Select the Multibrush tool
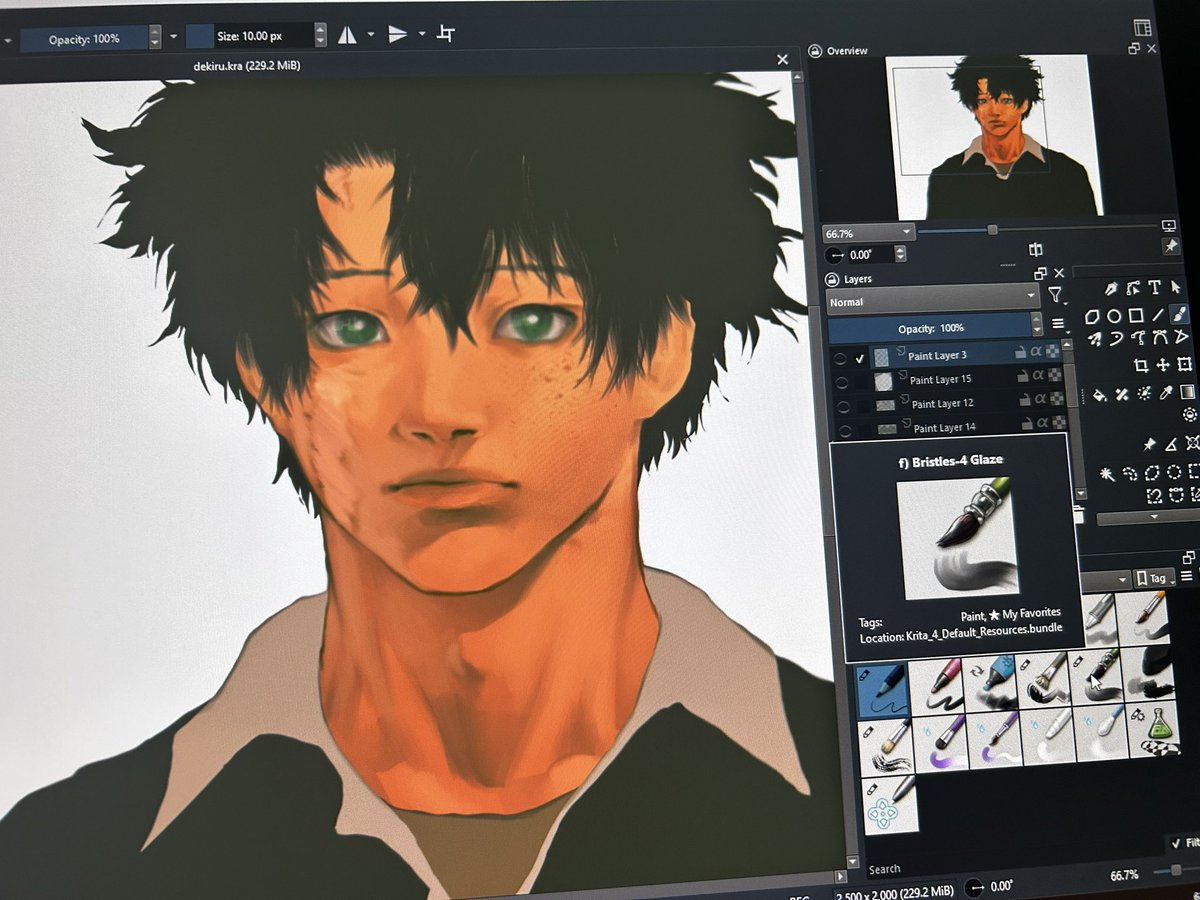1200x900 pixels. (x=1095, y=338)
